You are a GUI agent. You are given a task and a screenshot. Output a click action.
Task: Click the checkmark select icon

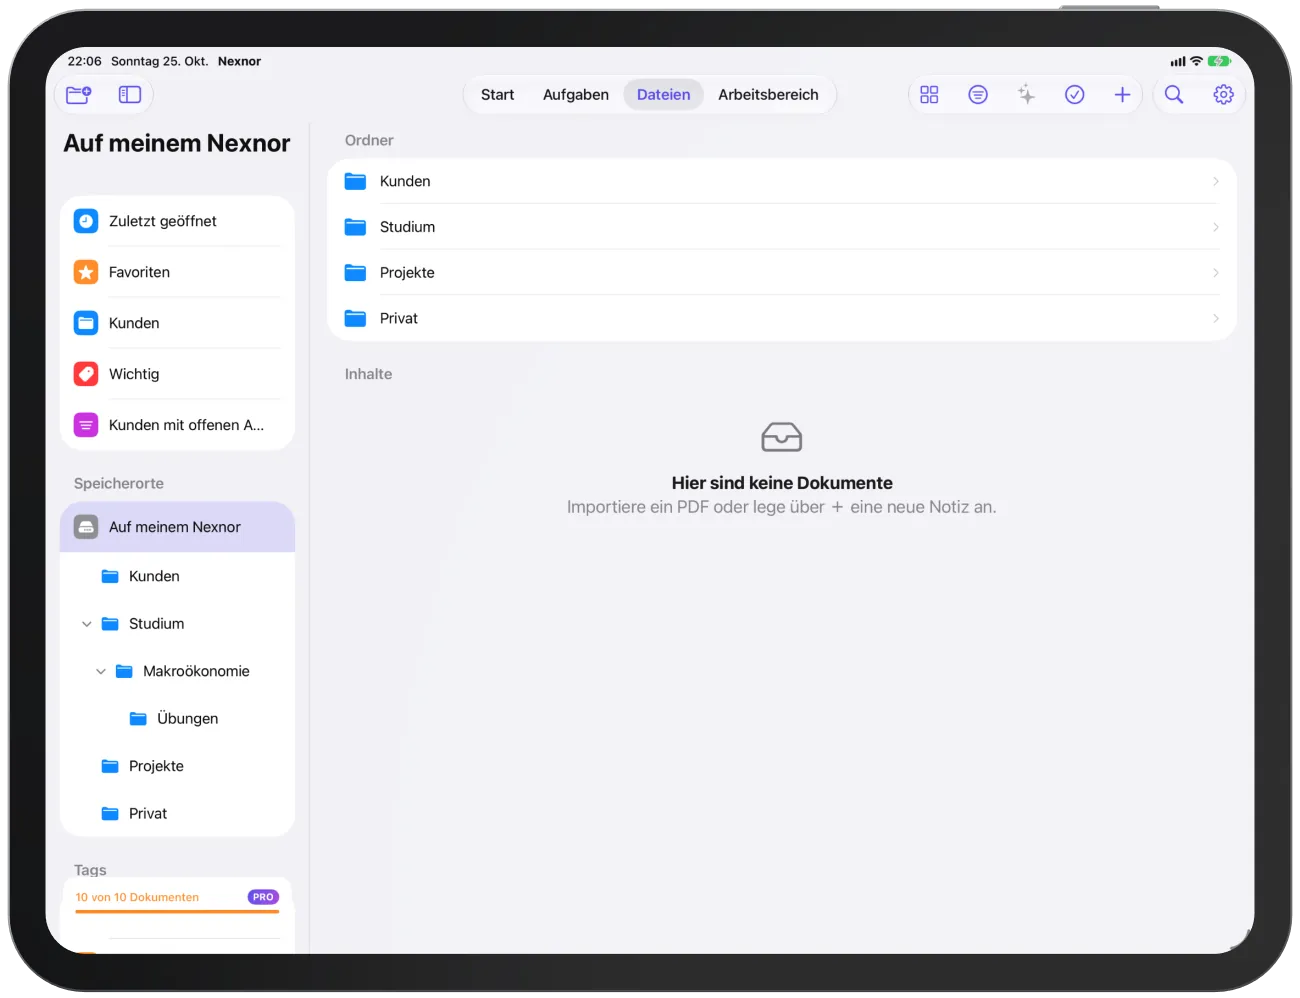coord(1075,95)
